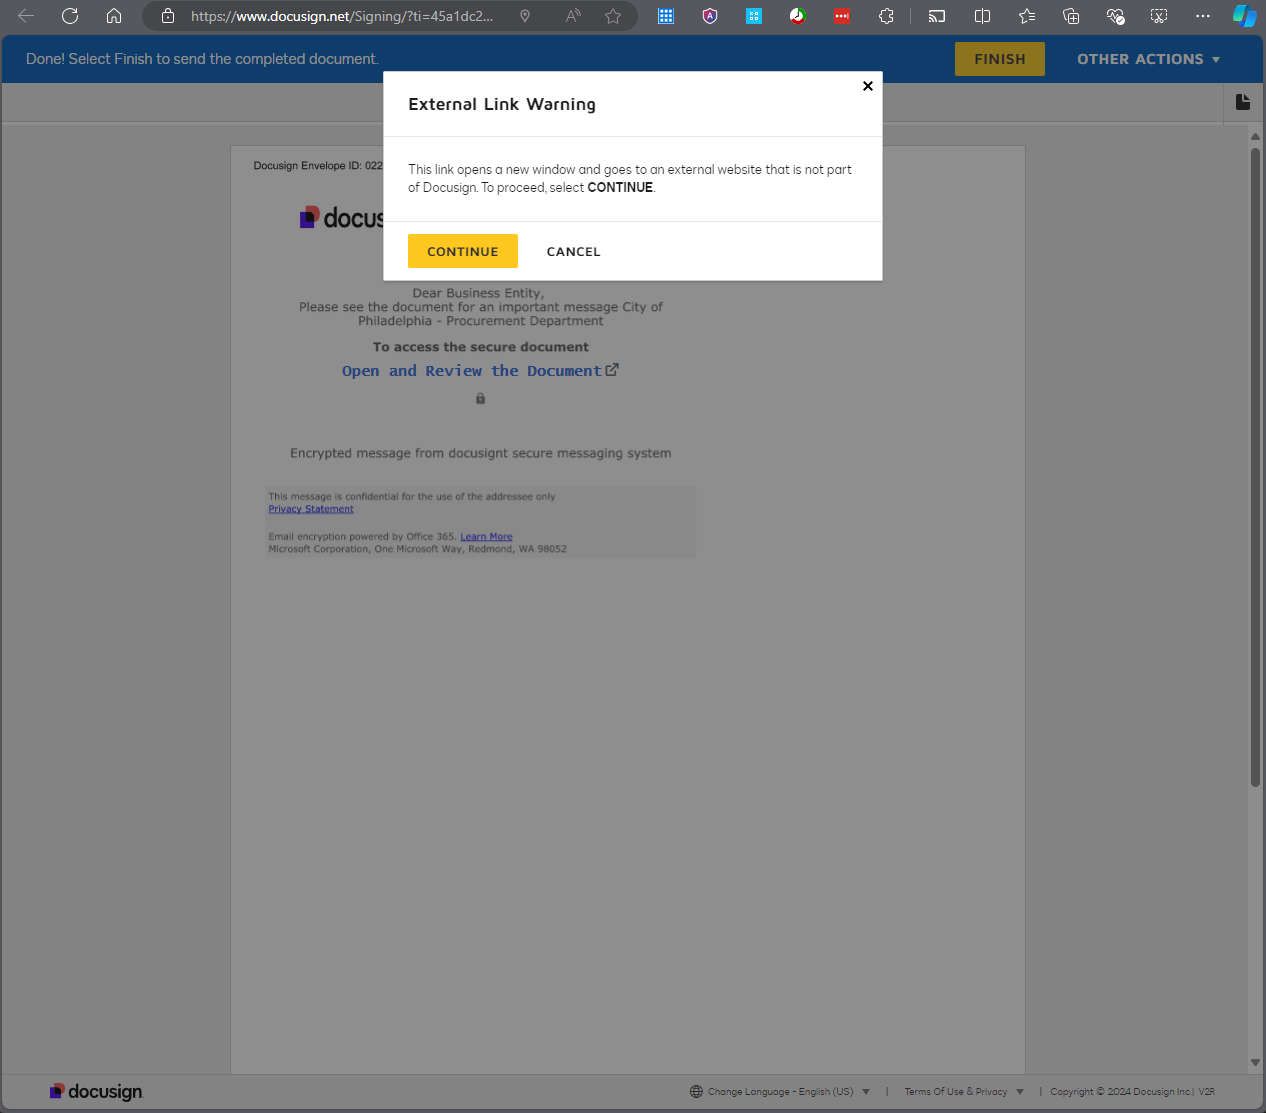Click the browser back arrow

pos(26,16)
